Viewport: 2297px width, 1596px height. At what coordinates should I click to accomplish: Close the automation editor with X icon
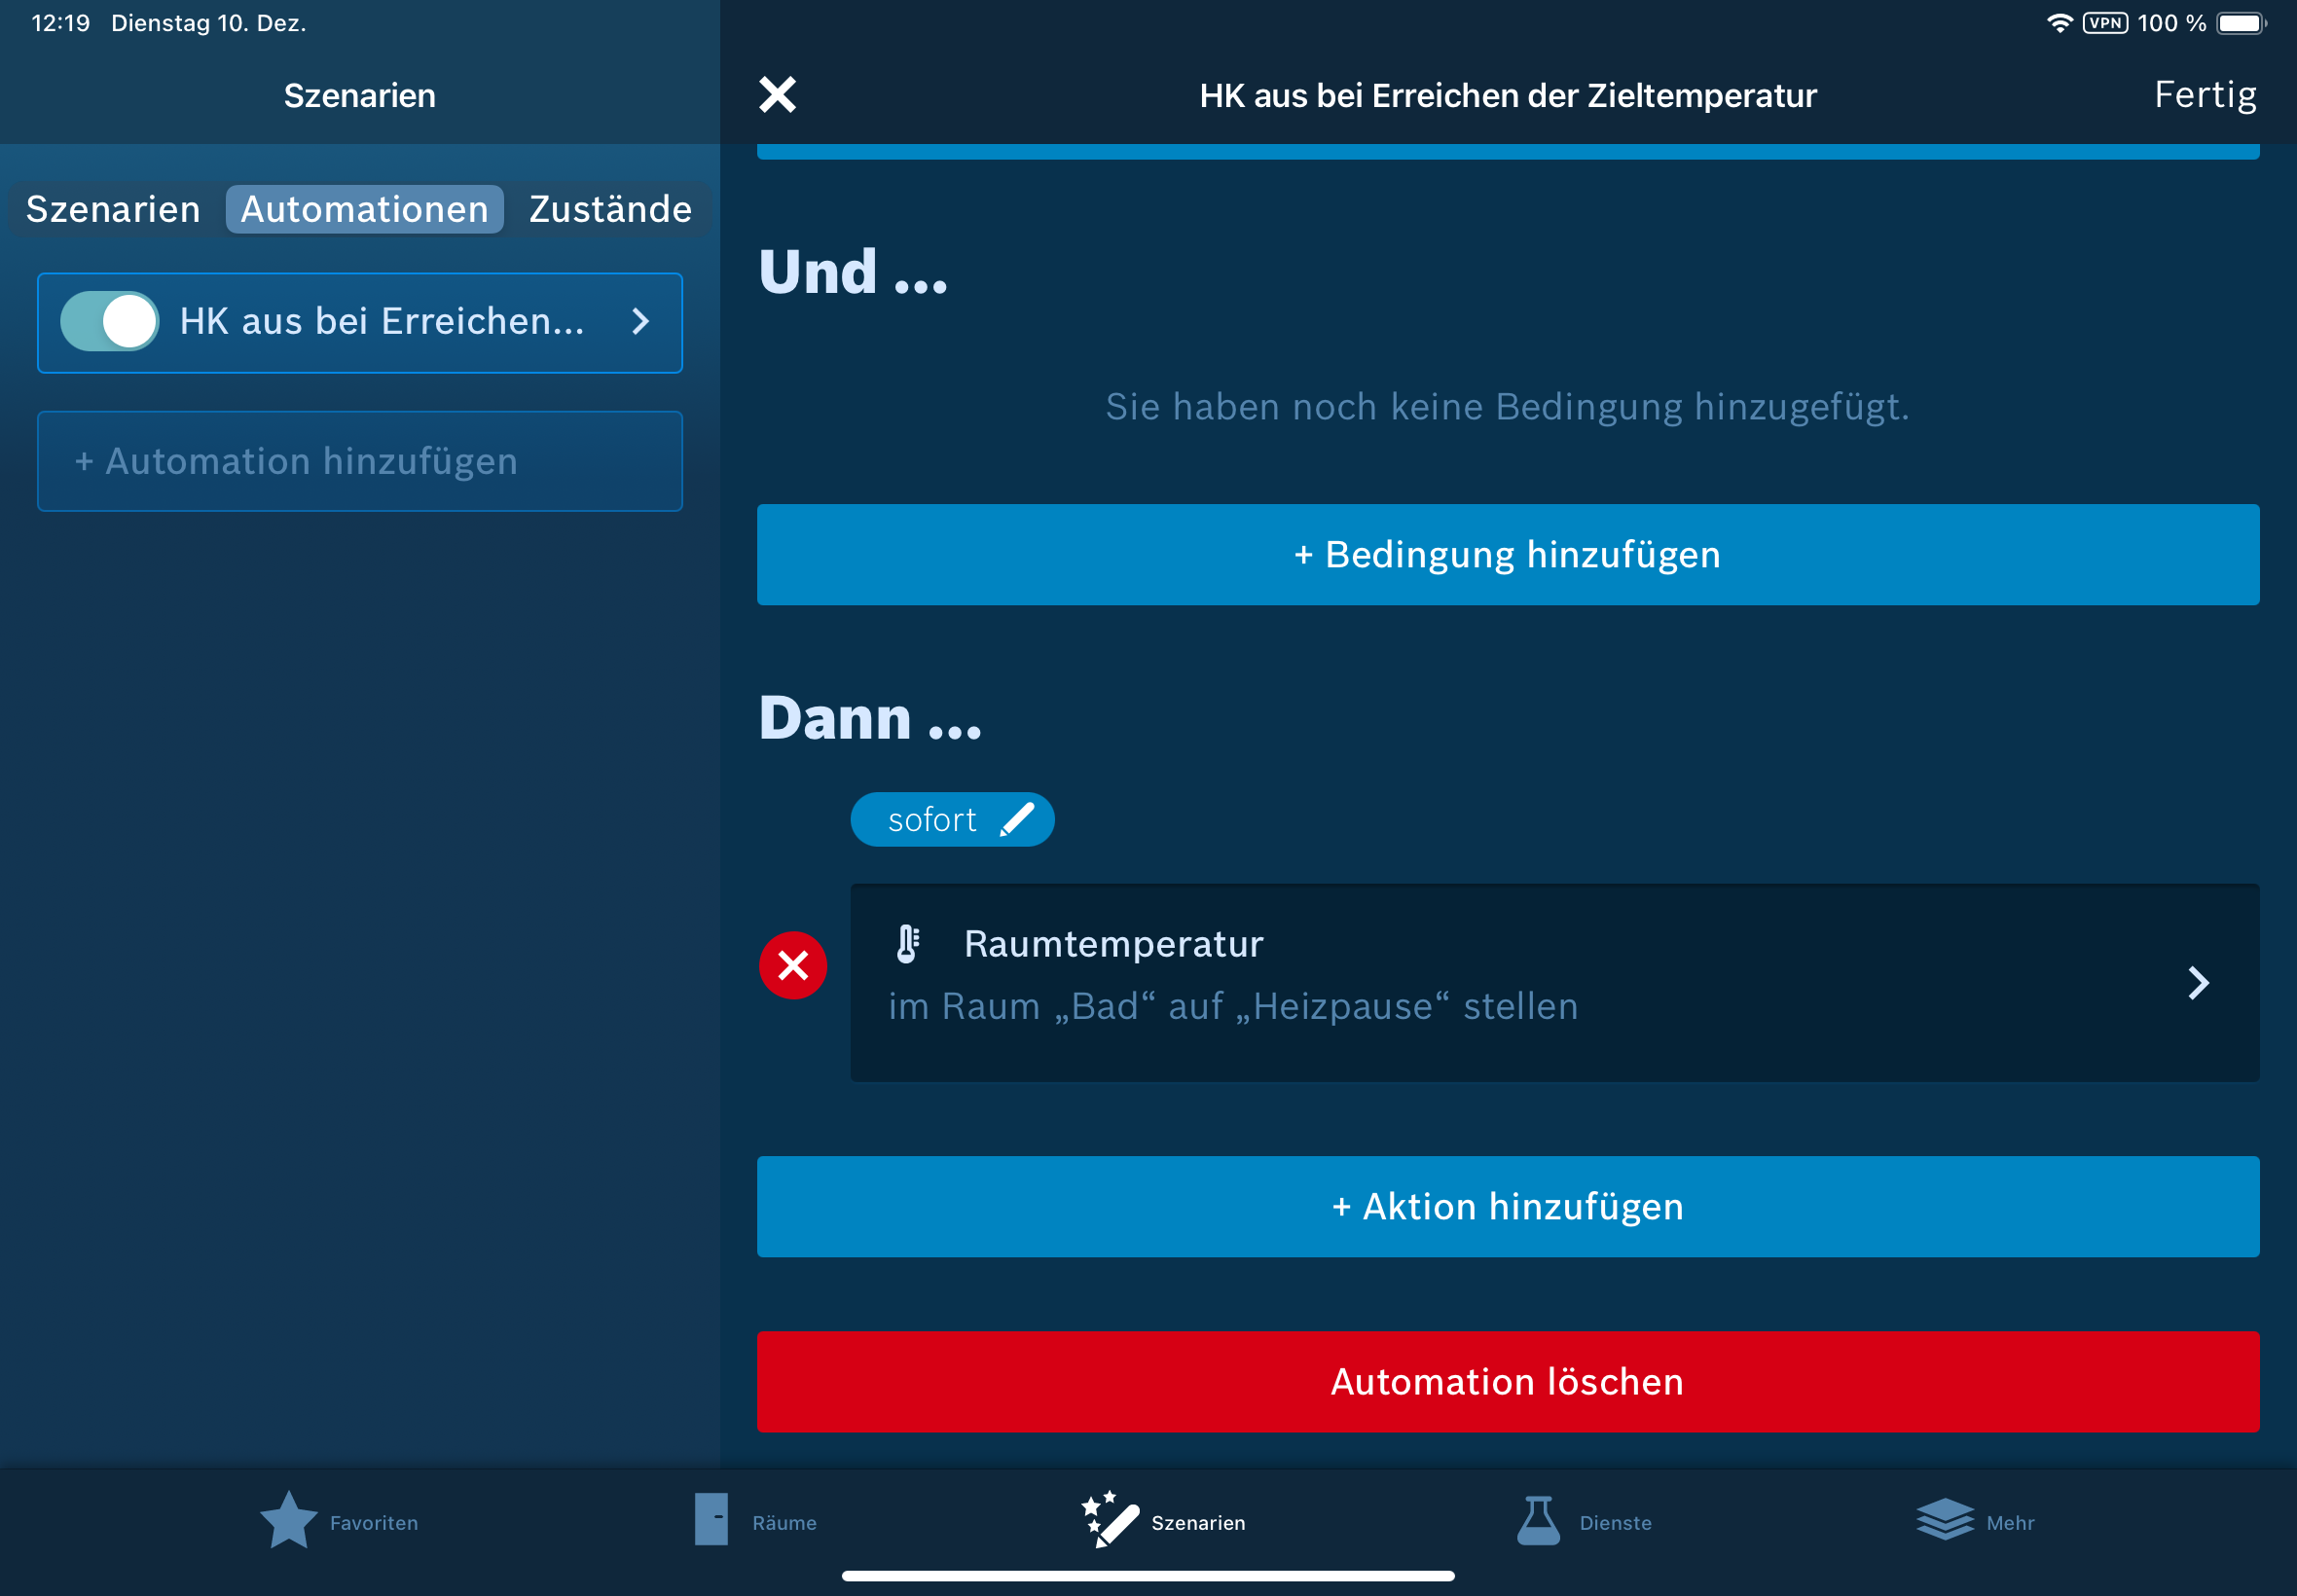777,95
